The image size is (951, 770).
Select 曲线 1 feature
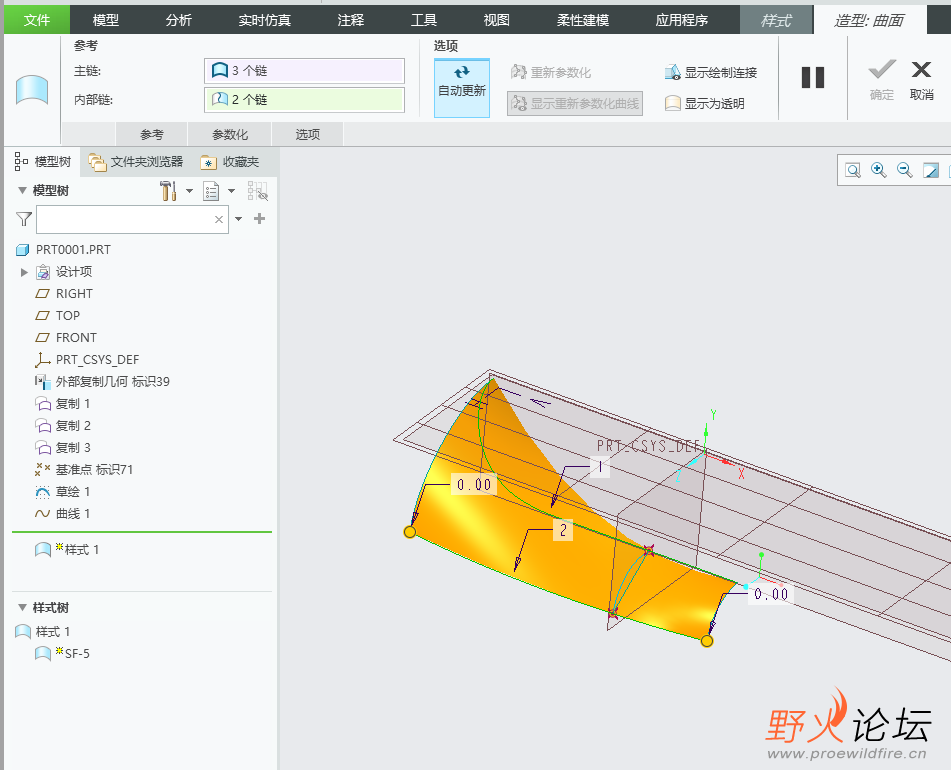coord(62,514)
